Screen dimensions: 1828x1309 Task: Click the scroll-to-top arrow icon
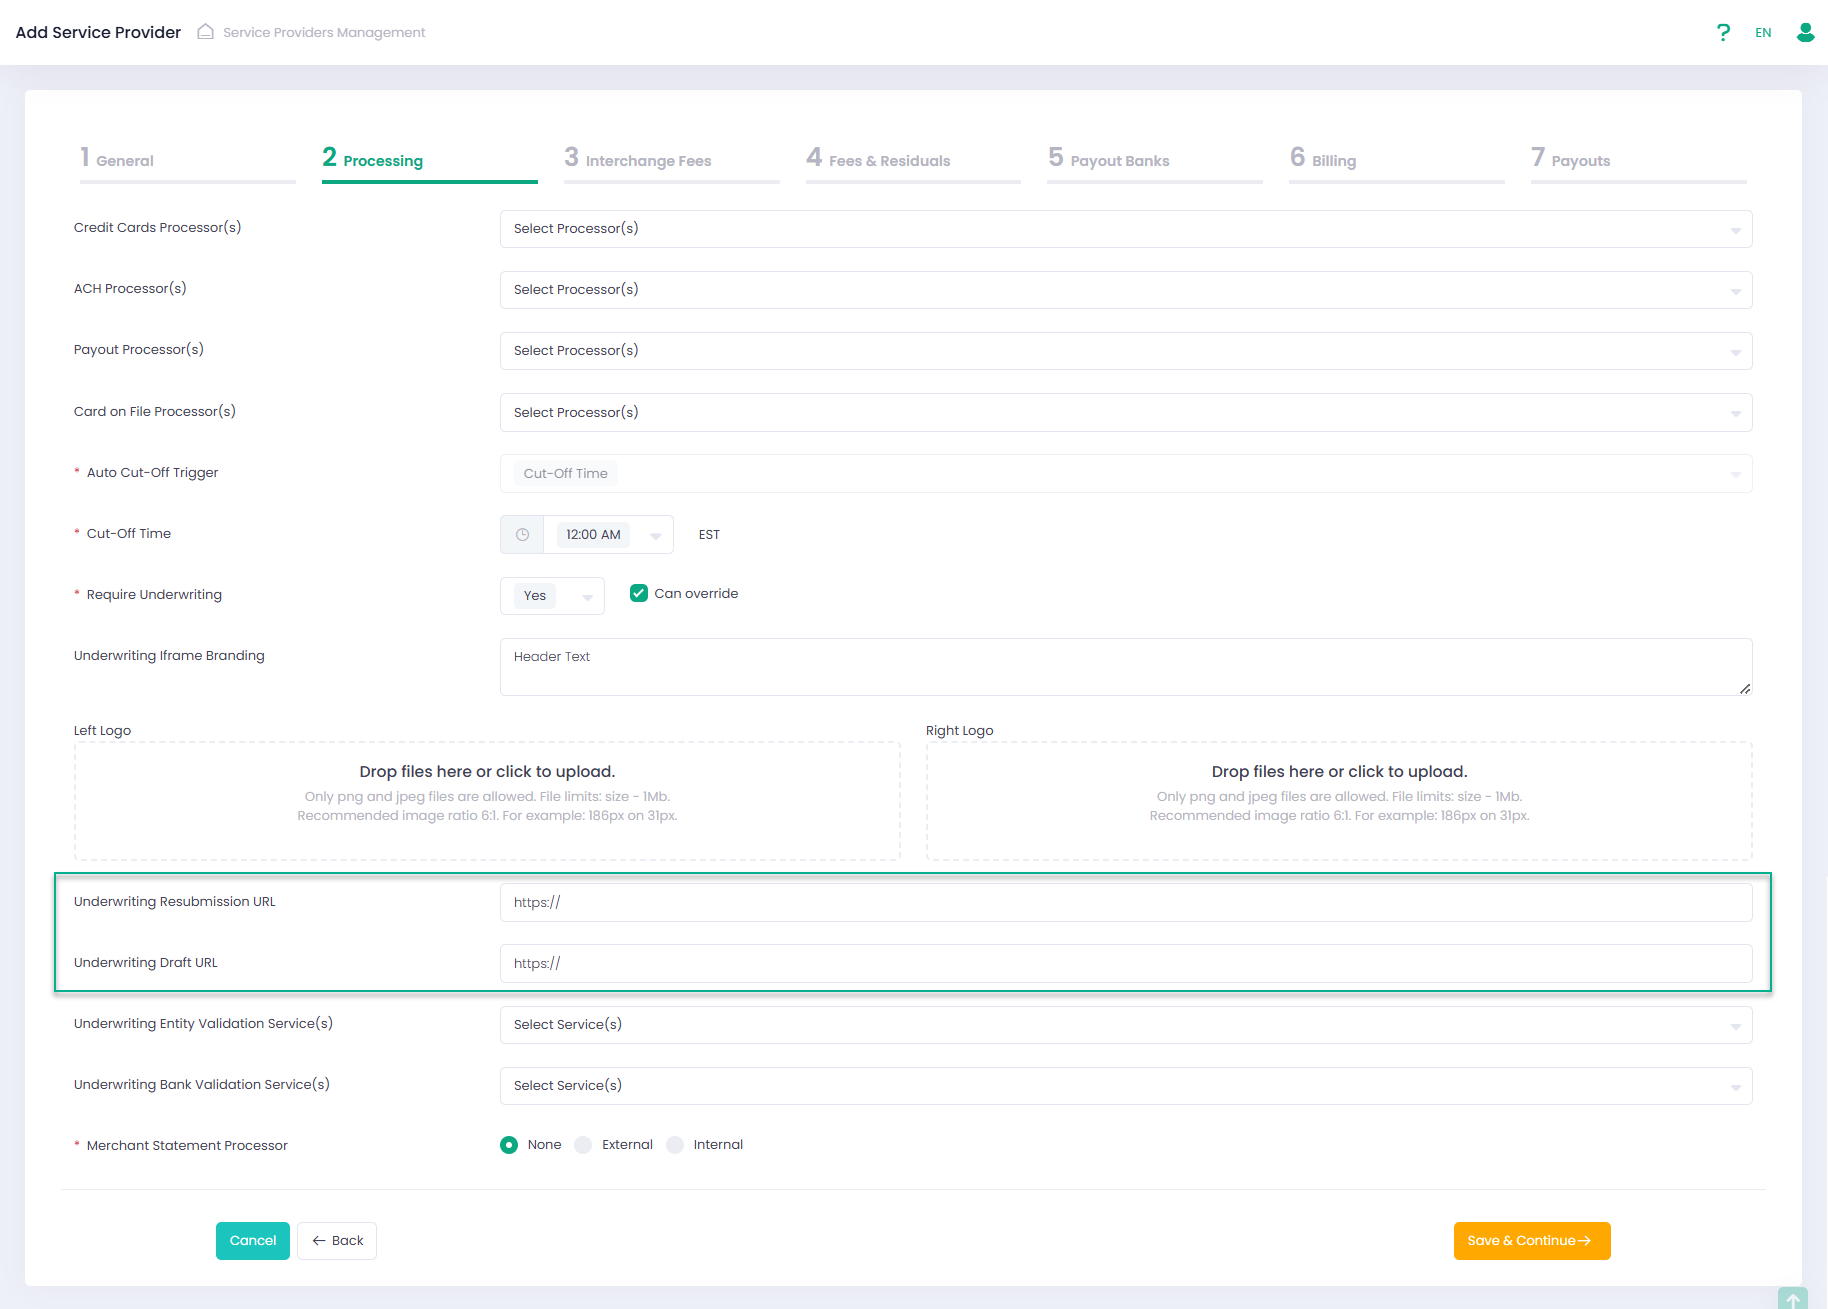pyautogui.click(x=1792, y=1299)
